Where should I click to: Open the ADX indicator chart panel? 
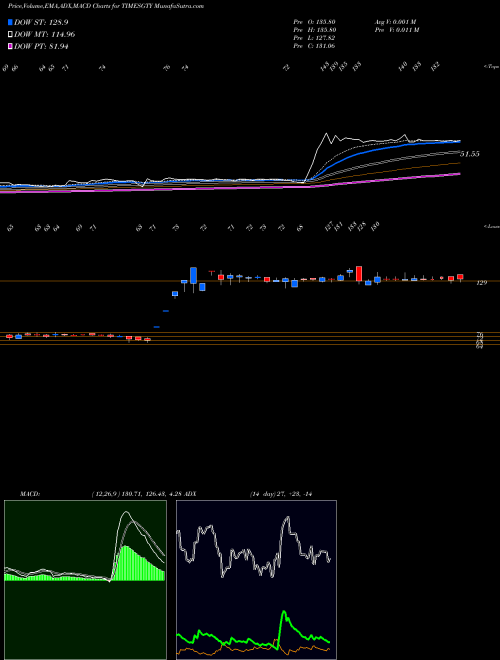[256, 580]
